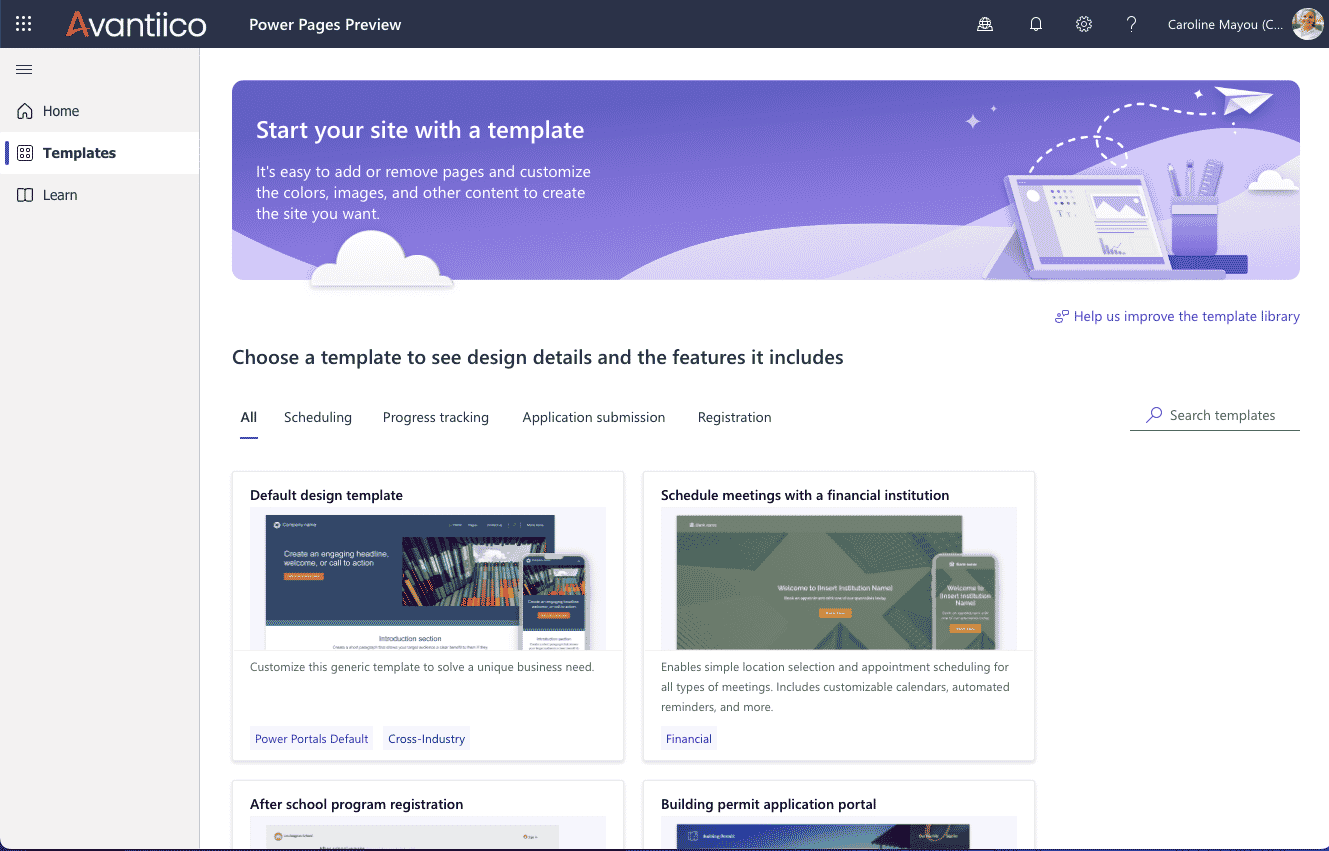Open Default design template preview image
The image size is (1329, 851).
pyautogui.click(x=428, y=579)
